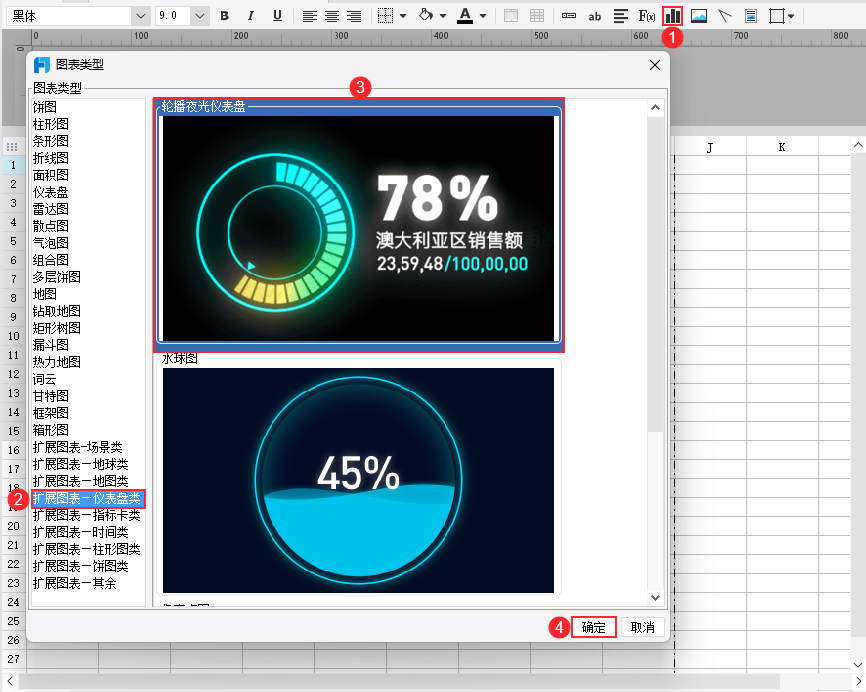This screenshot has width=866, height=692.
Task: Select 热力地图 chart type
Action: [x=56, y=362]
